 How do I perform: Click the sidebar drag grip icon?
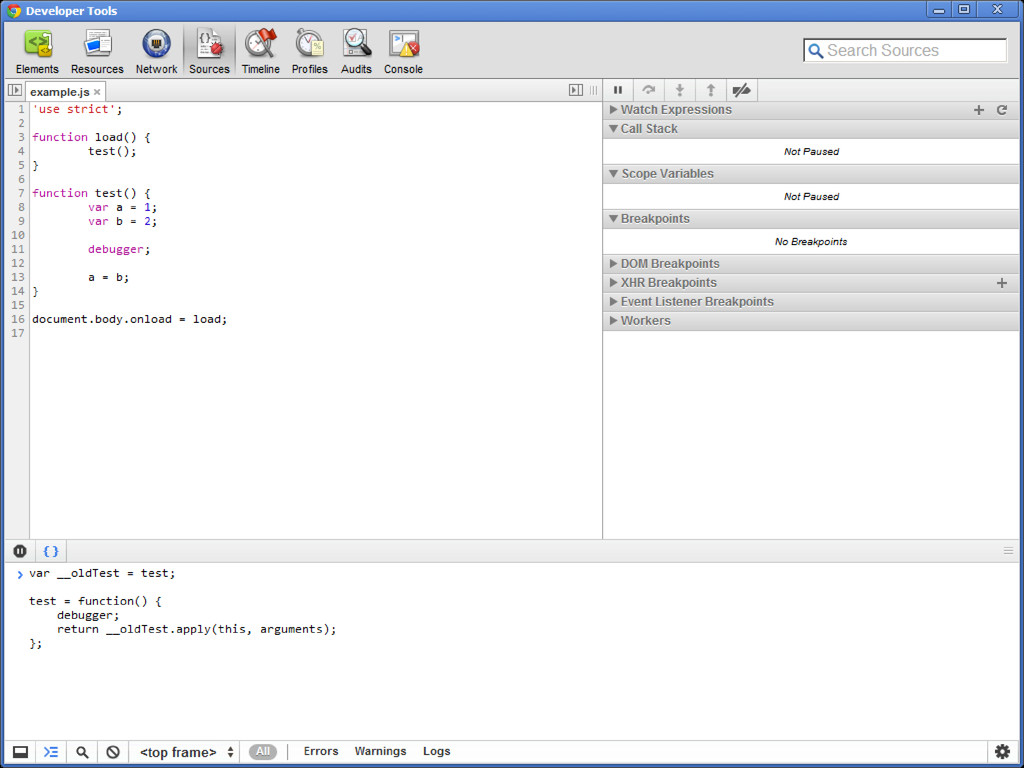[x=593, y=90]
